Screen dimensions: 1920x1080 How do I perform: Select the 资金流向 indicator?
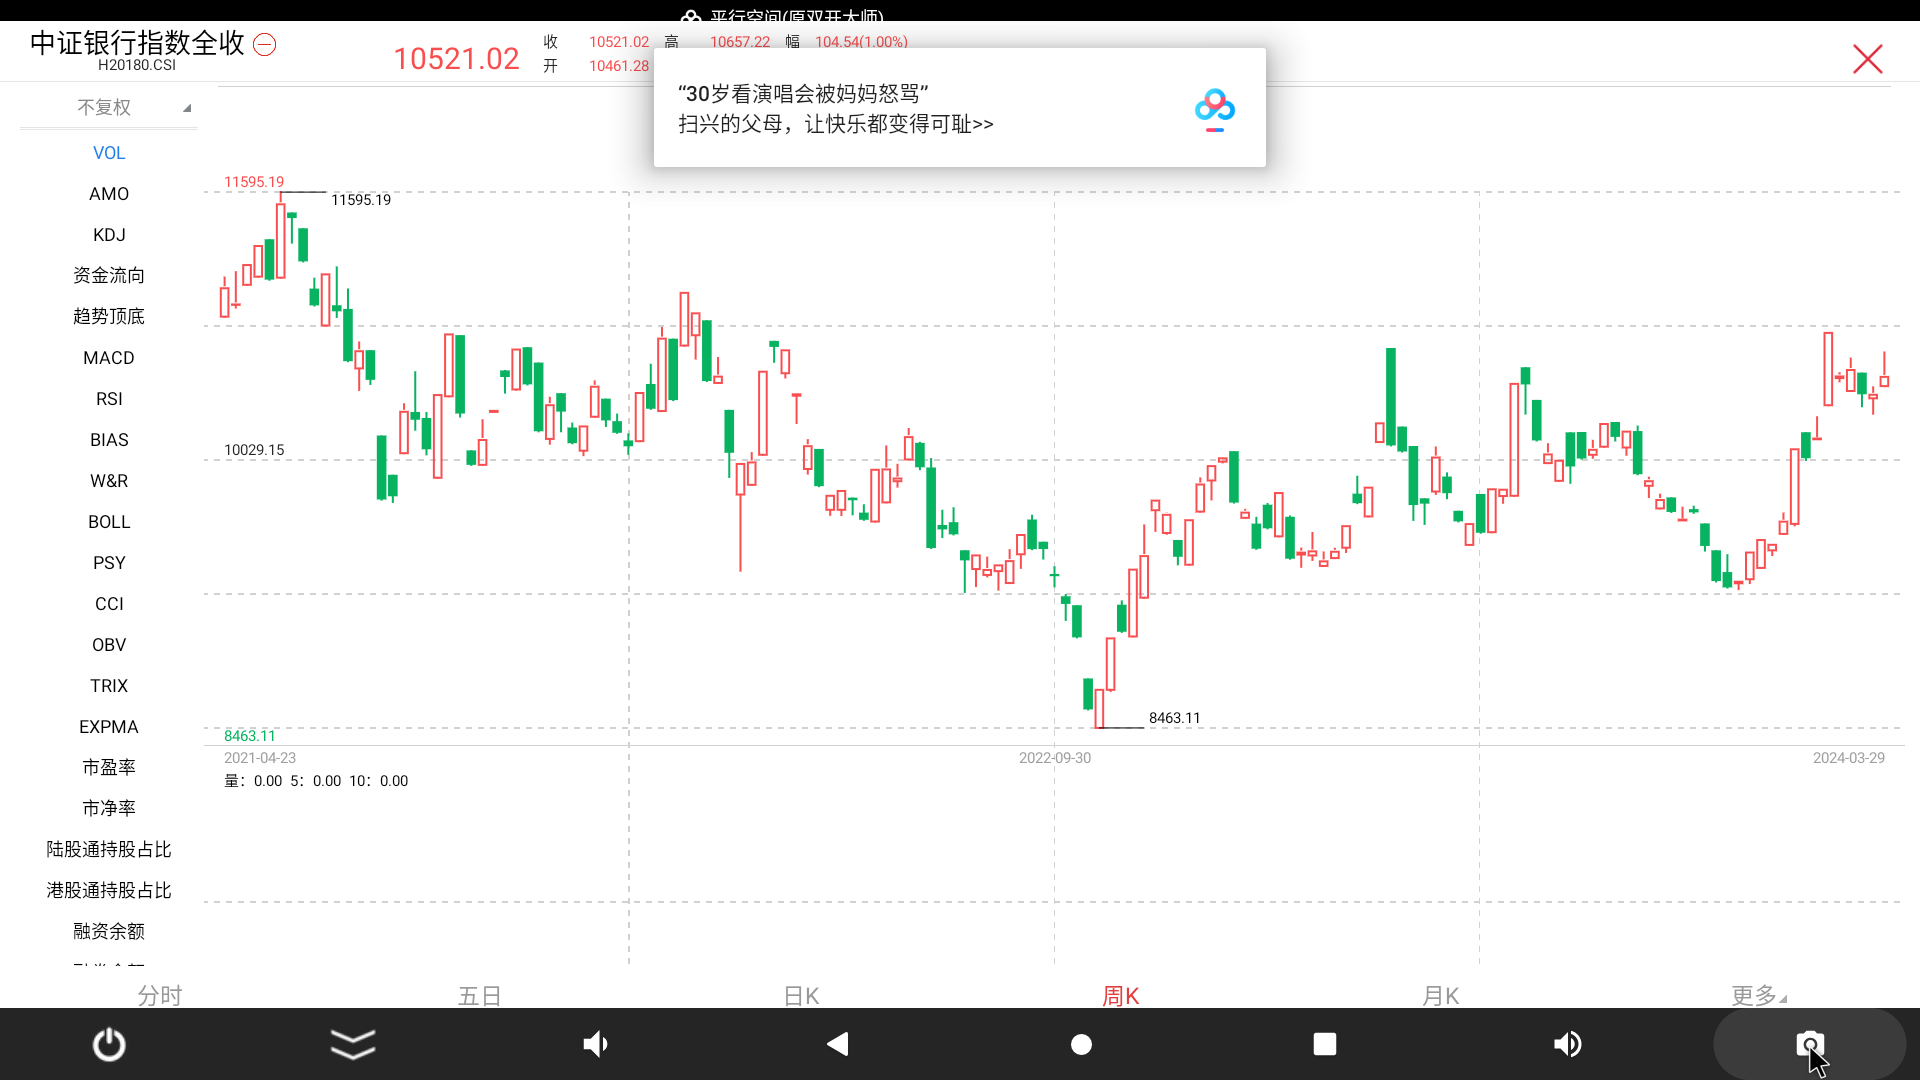pos(109,276)
